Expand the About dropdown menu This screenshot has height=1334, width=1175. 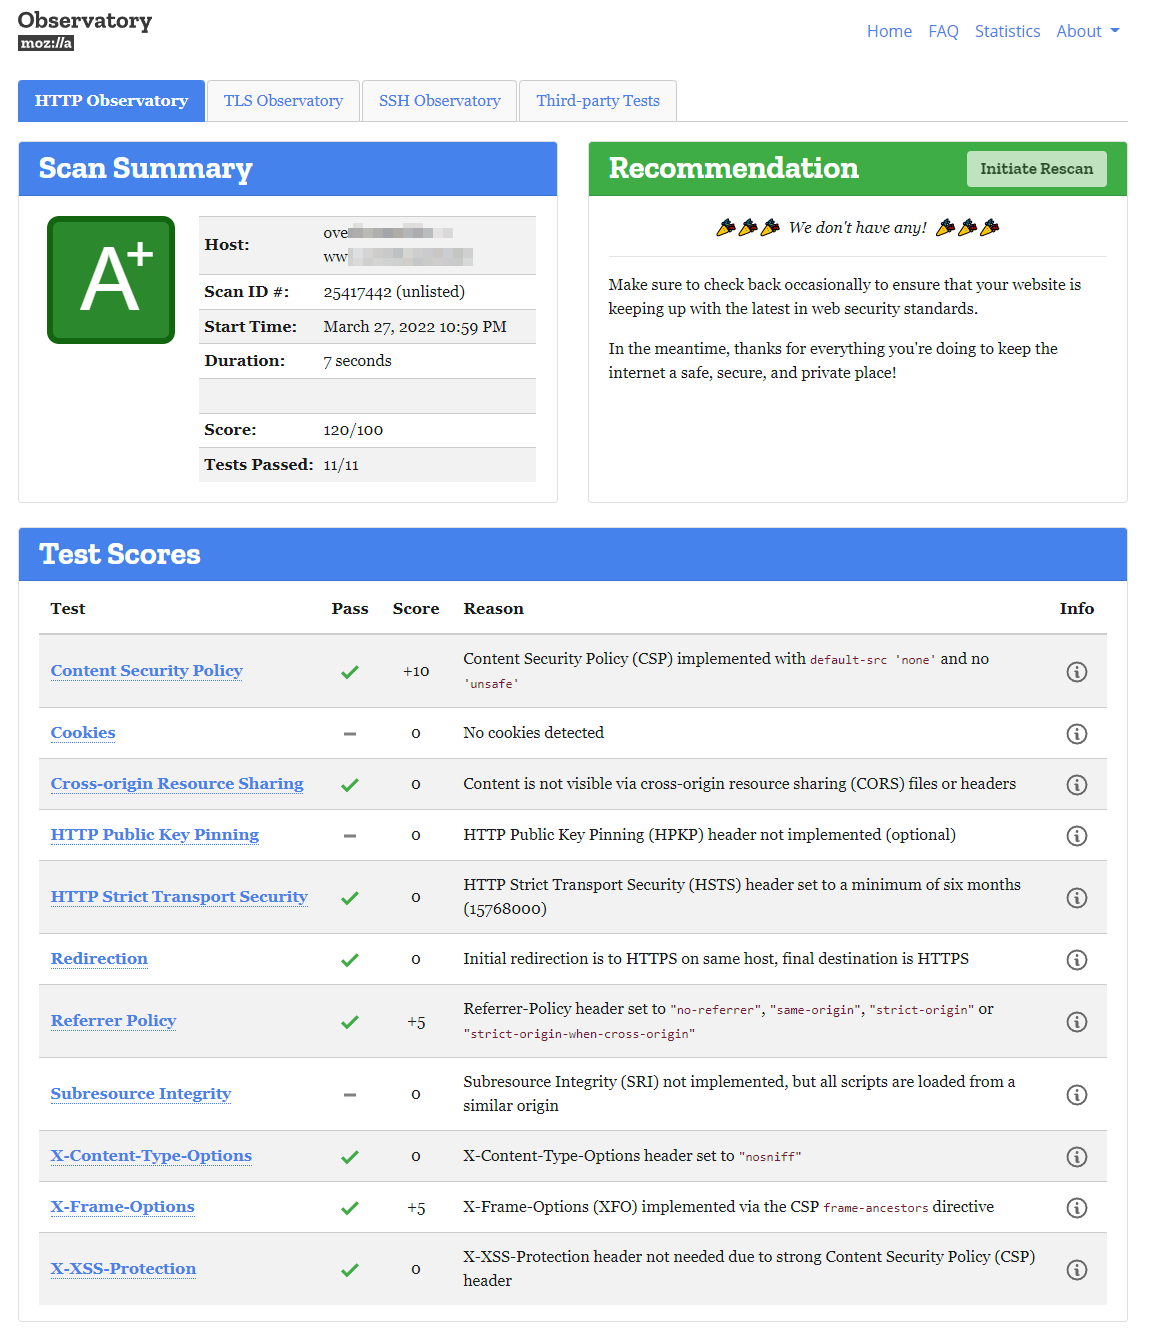1087,31
